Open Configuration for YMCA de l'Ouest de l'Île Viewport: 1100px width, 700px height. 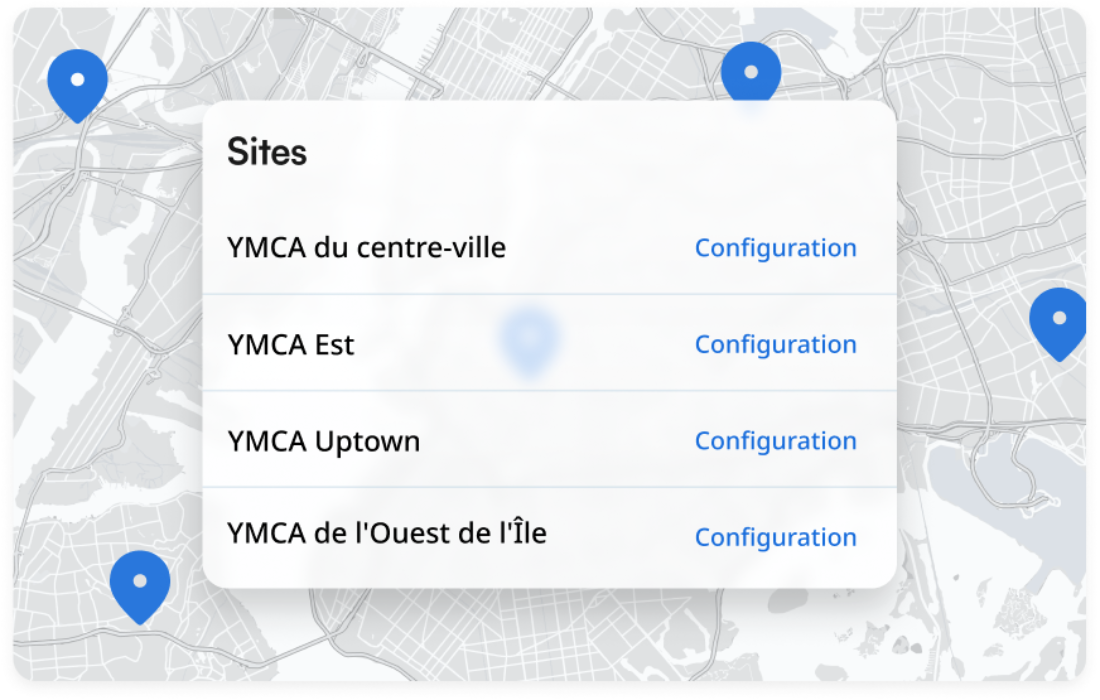coord(775,537)
